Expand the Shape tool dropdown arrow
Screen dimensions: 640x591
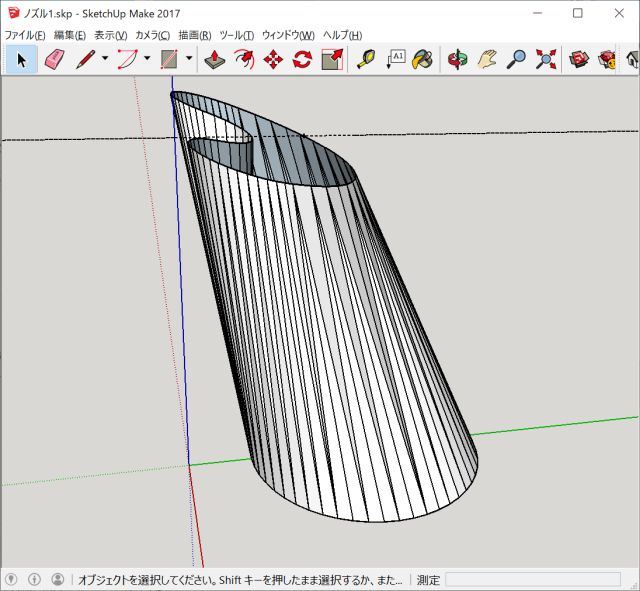coord(189,59)
